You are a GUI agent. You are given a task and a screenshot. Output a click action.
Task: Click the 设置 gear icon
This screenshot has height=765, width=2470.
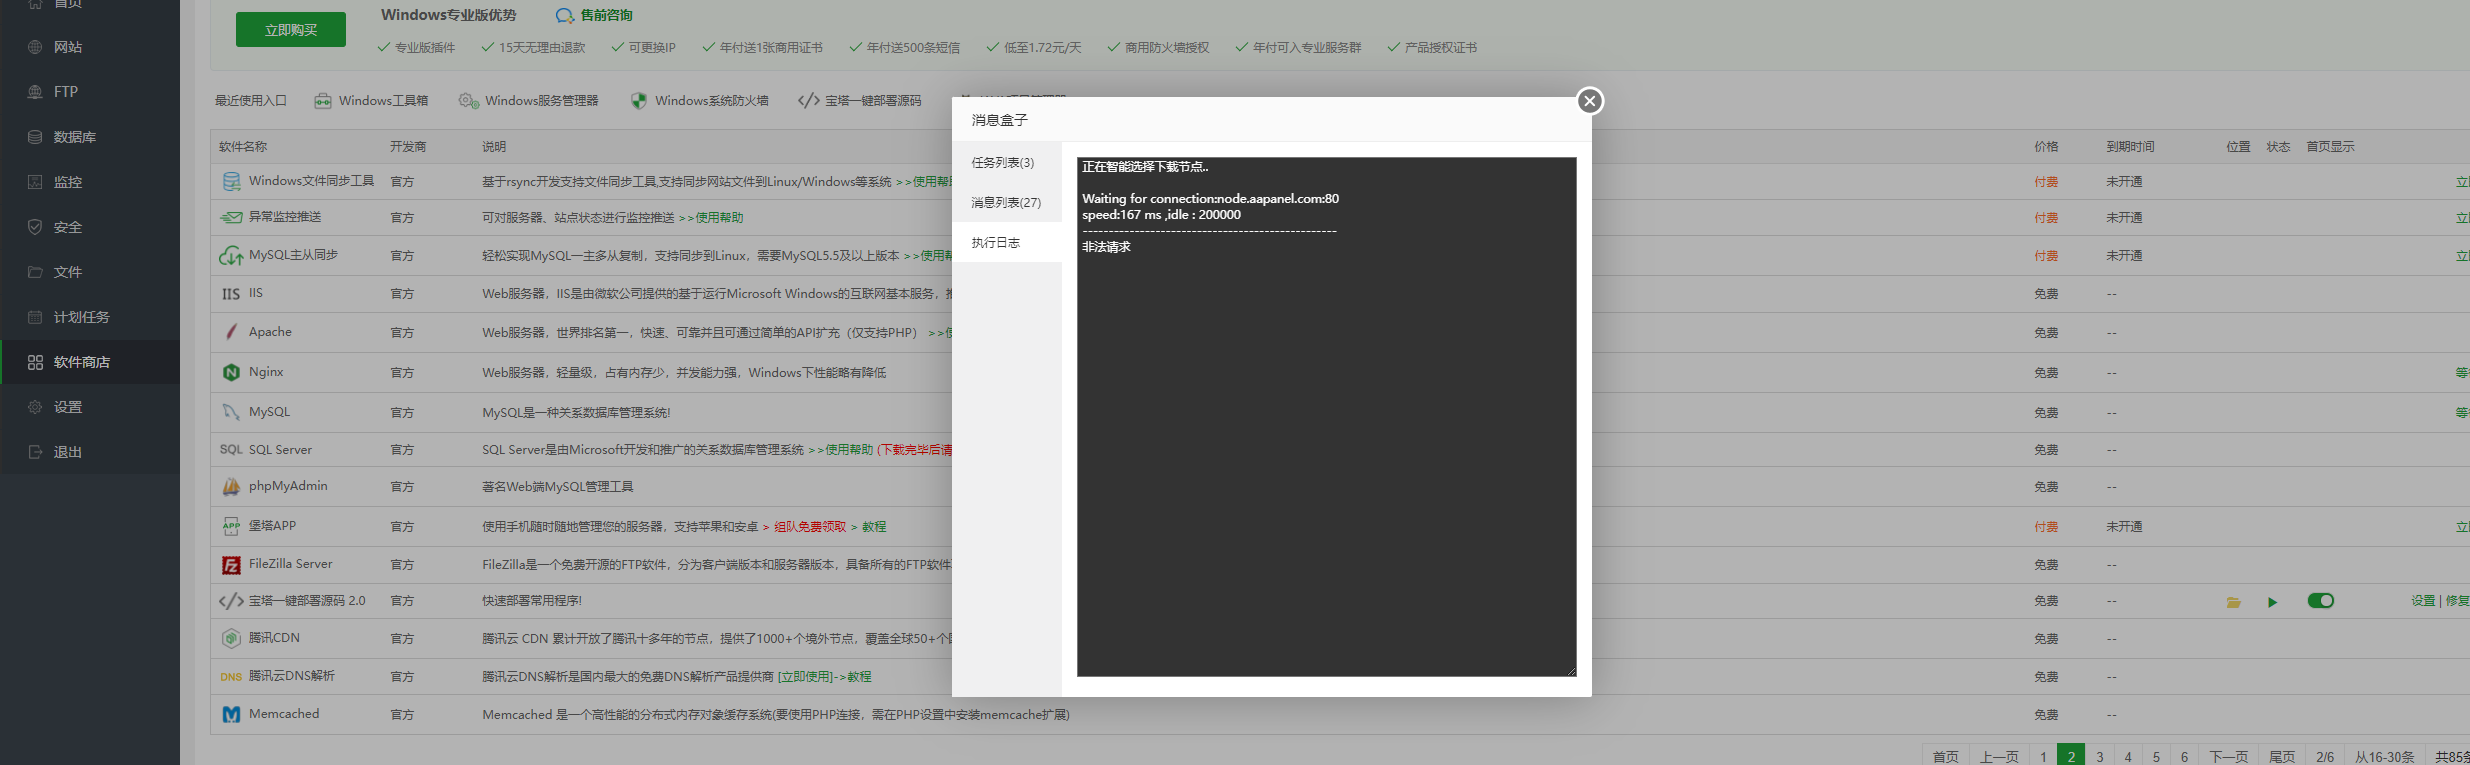click(35, 407)
